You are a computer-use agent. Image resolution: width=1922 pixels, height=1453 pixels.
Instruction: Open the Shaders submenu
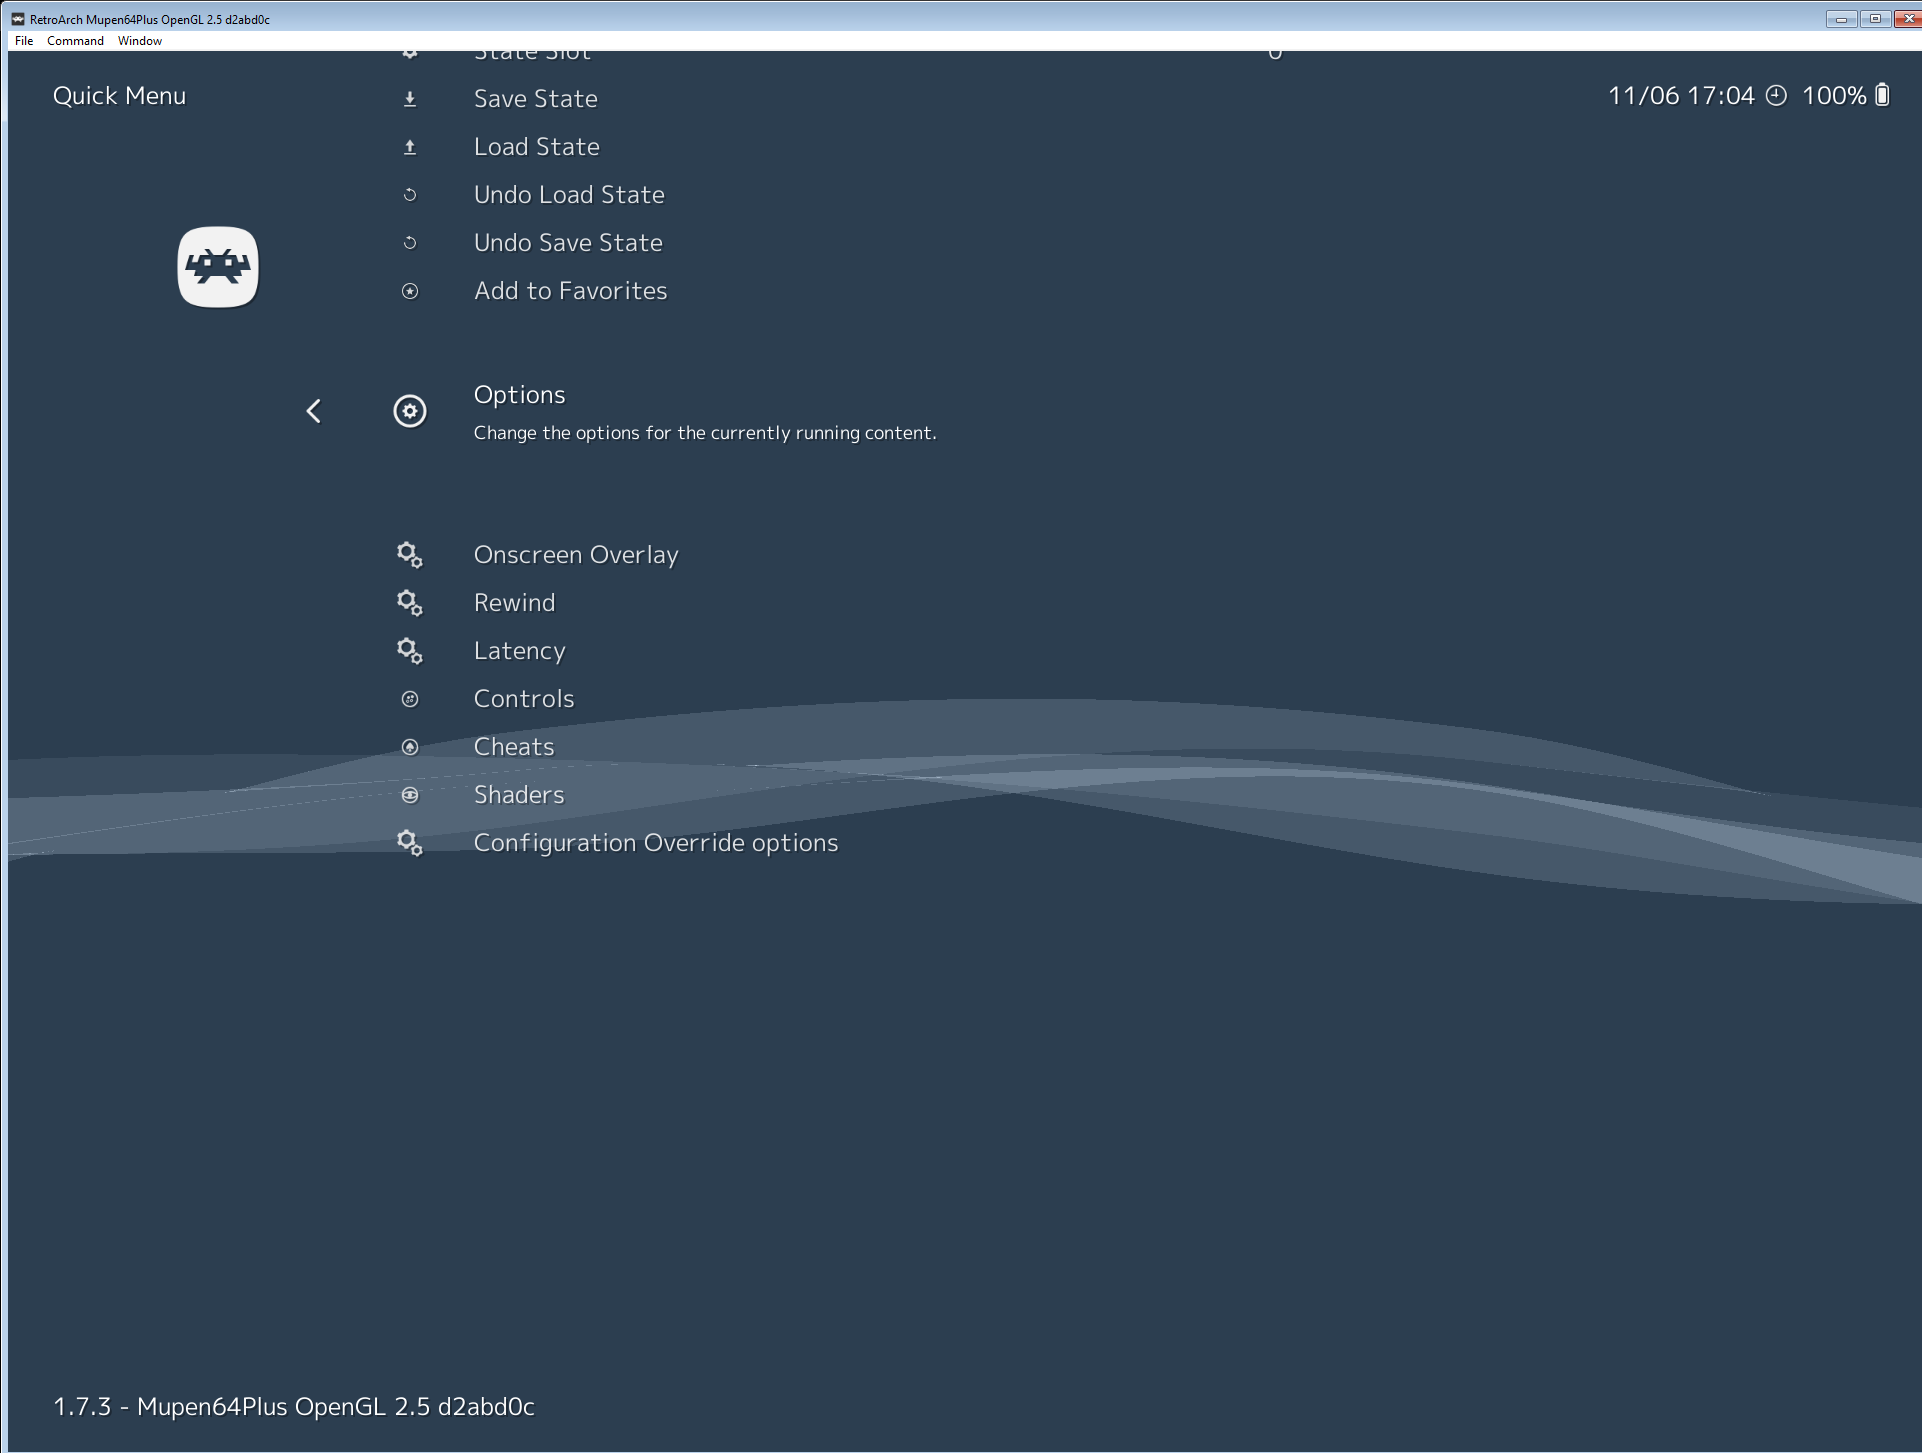click(x=519, y=795)
